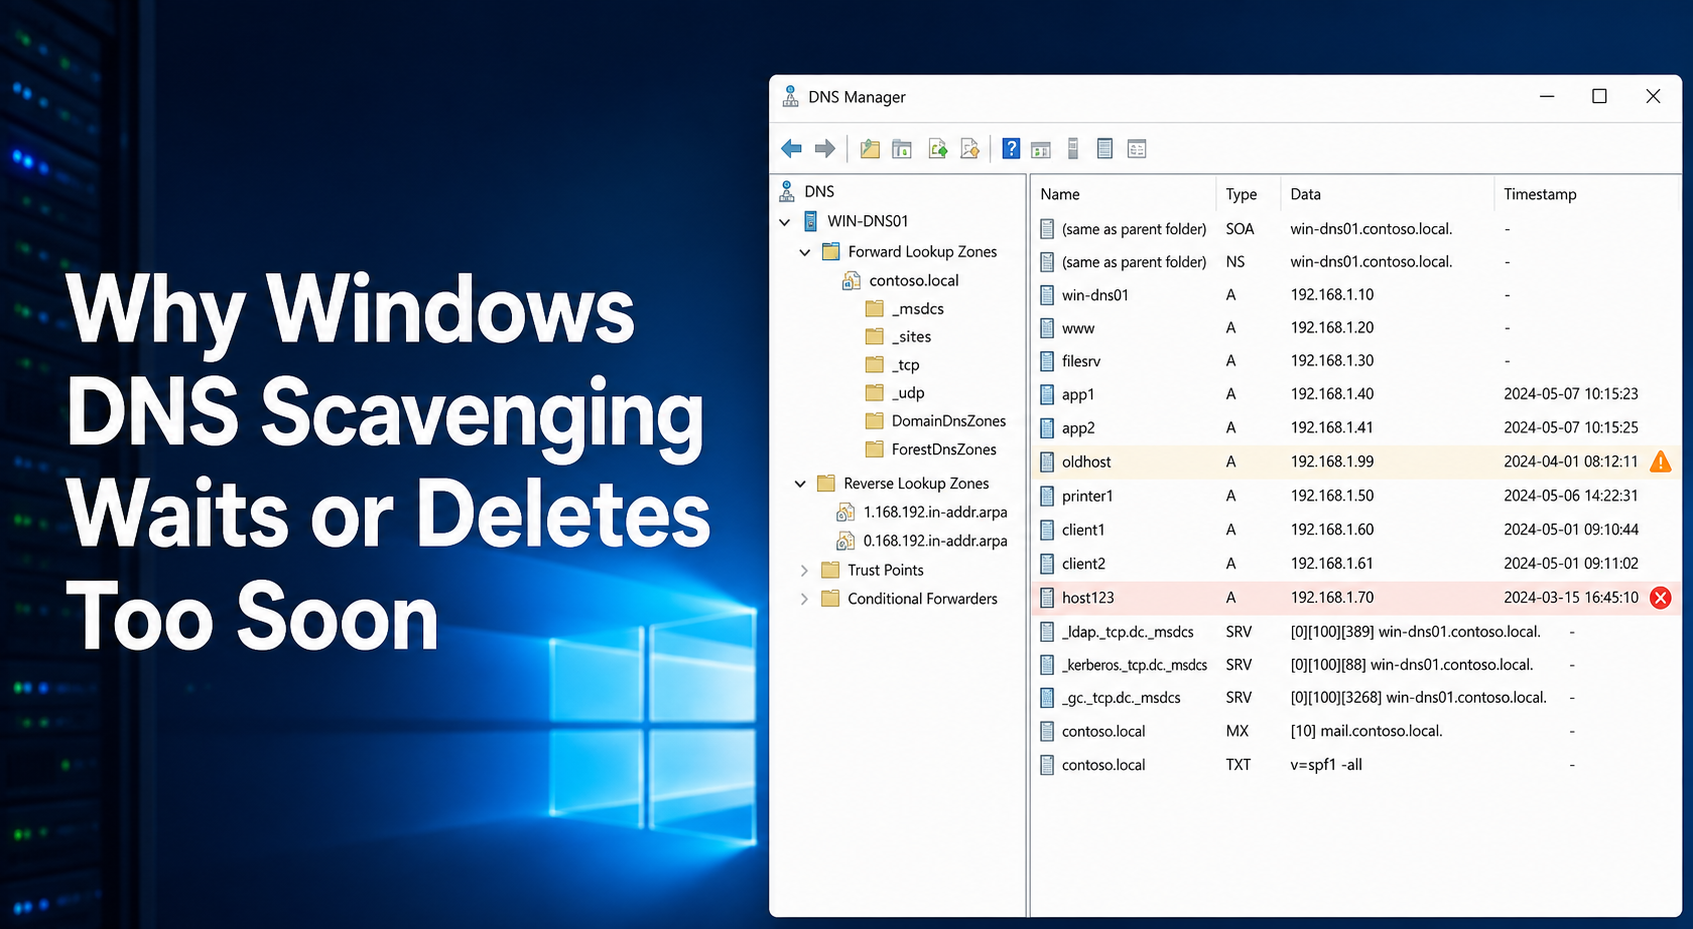Viewport: 1693px width, 929px height.
Task: Sort records by the Name column header
Action: click(x=1060, y=194)
